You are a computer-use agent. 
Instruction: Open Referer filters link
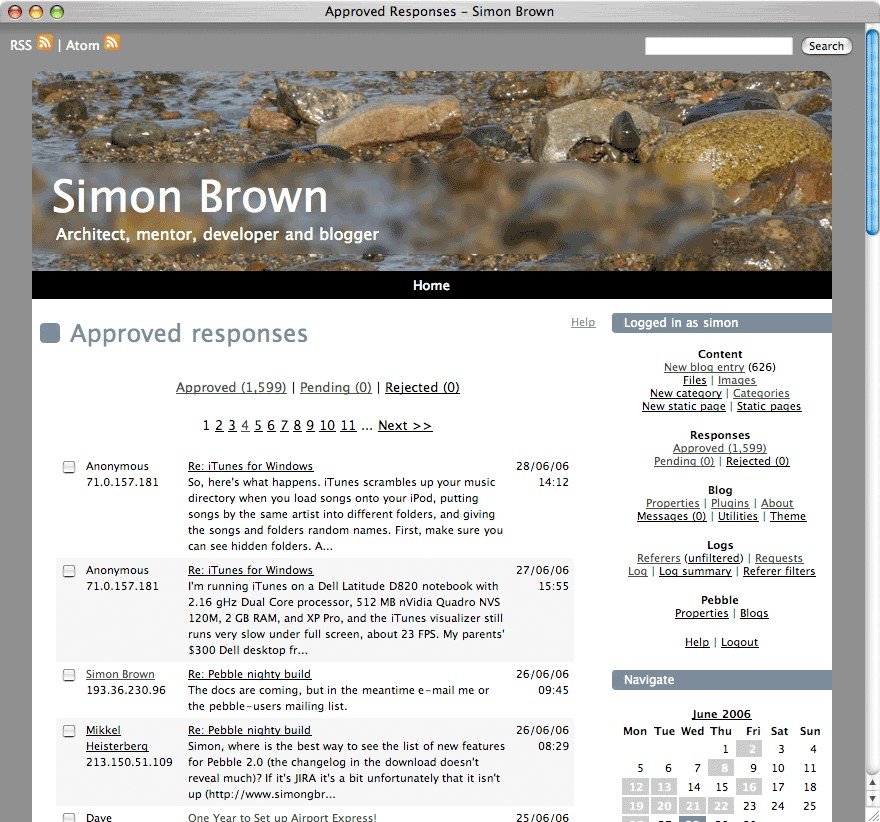click(779, 571)
